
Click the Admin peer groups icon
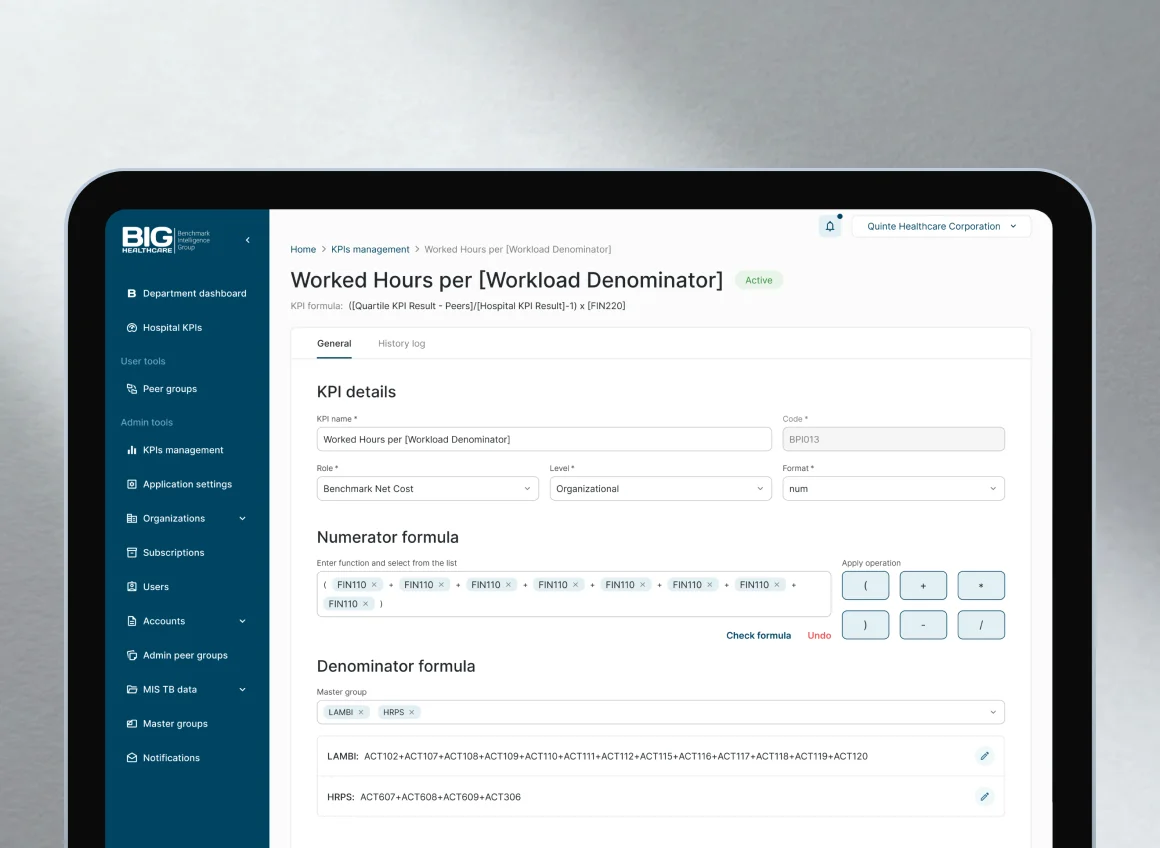click(132, 655)
